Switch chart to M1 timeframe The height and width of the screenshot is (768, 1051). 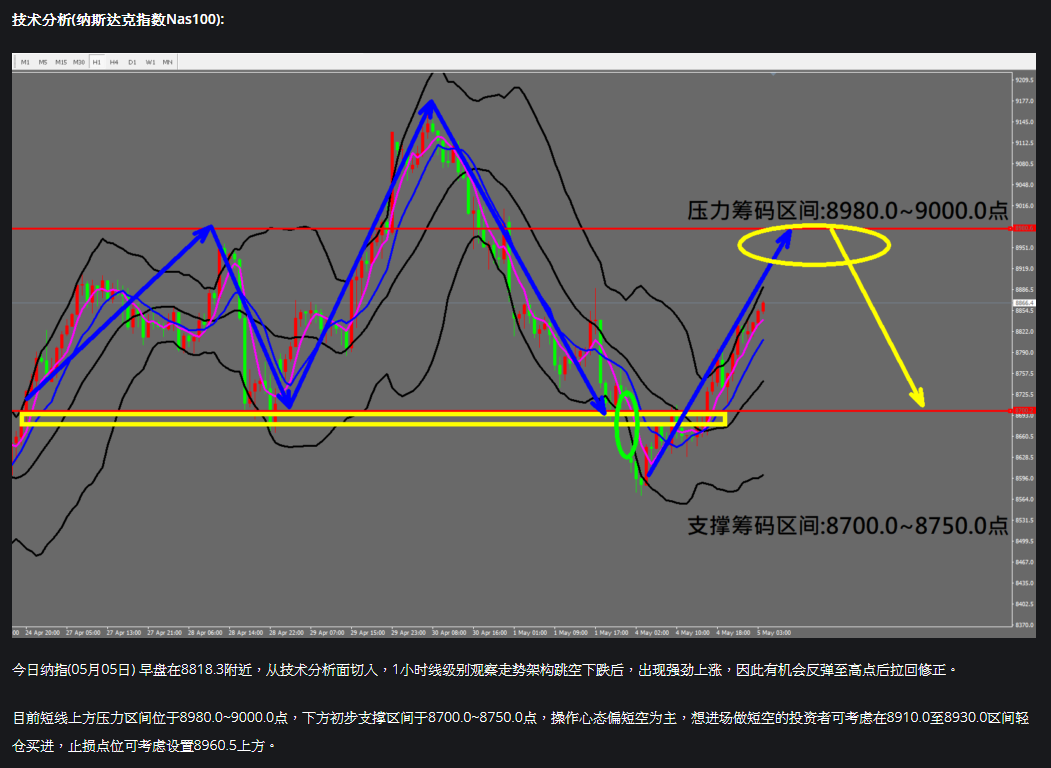tap(25, 62)
